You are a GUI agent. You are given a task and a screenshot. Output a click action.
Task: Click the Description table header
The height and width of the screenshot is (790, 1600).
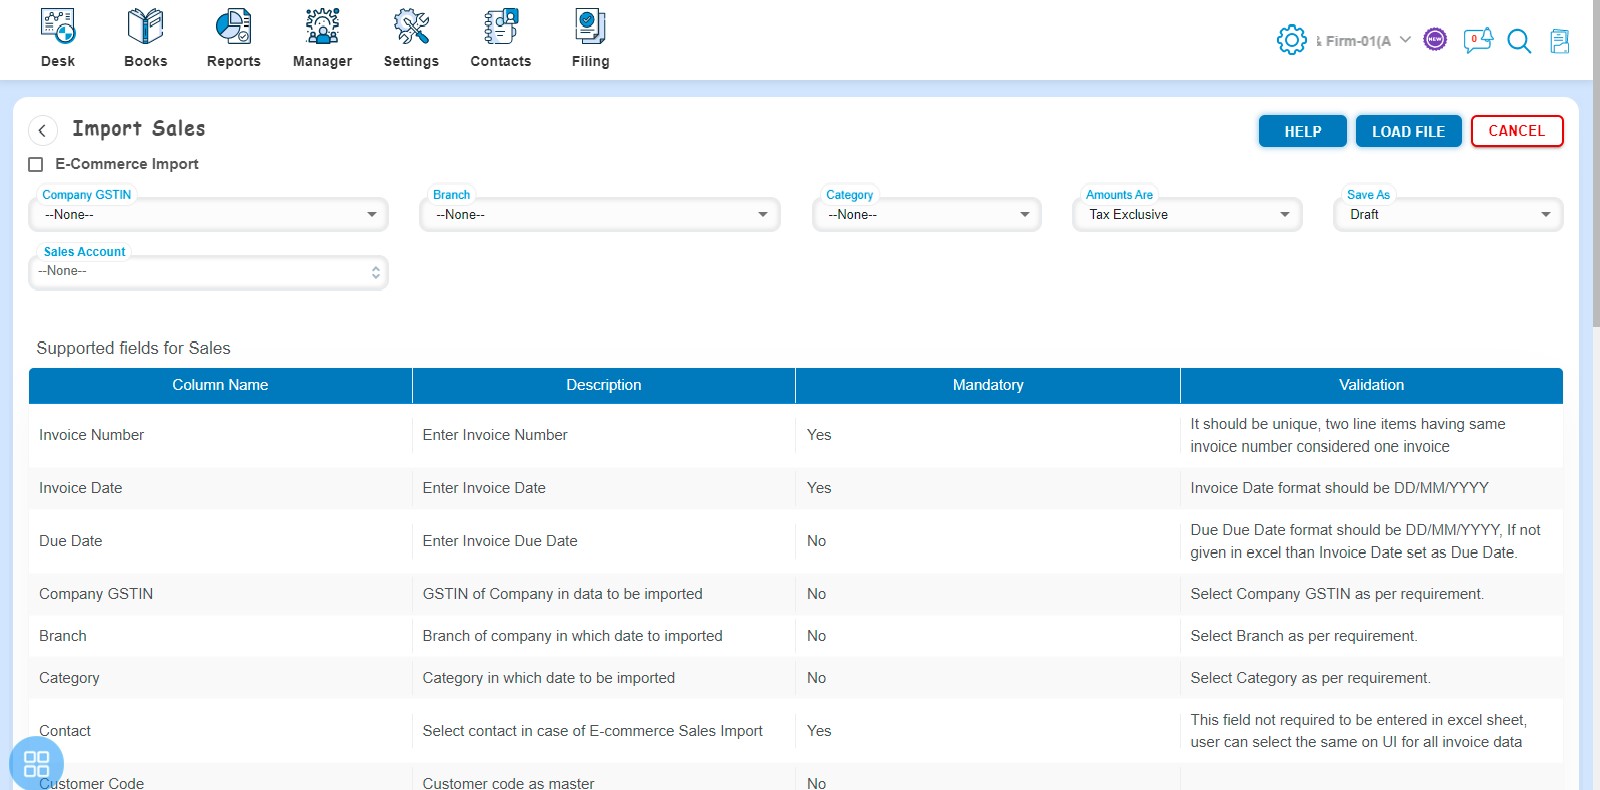604,385
